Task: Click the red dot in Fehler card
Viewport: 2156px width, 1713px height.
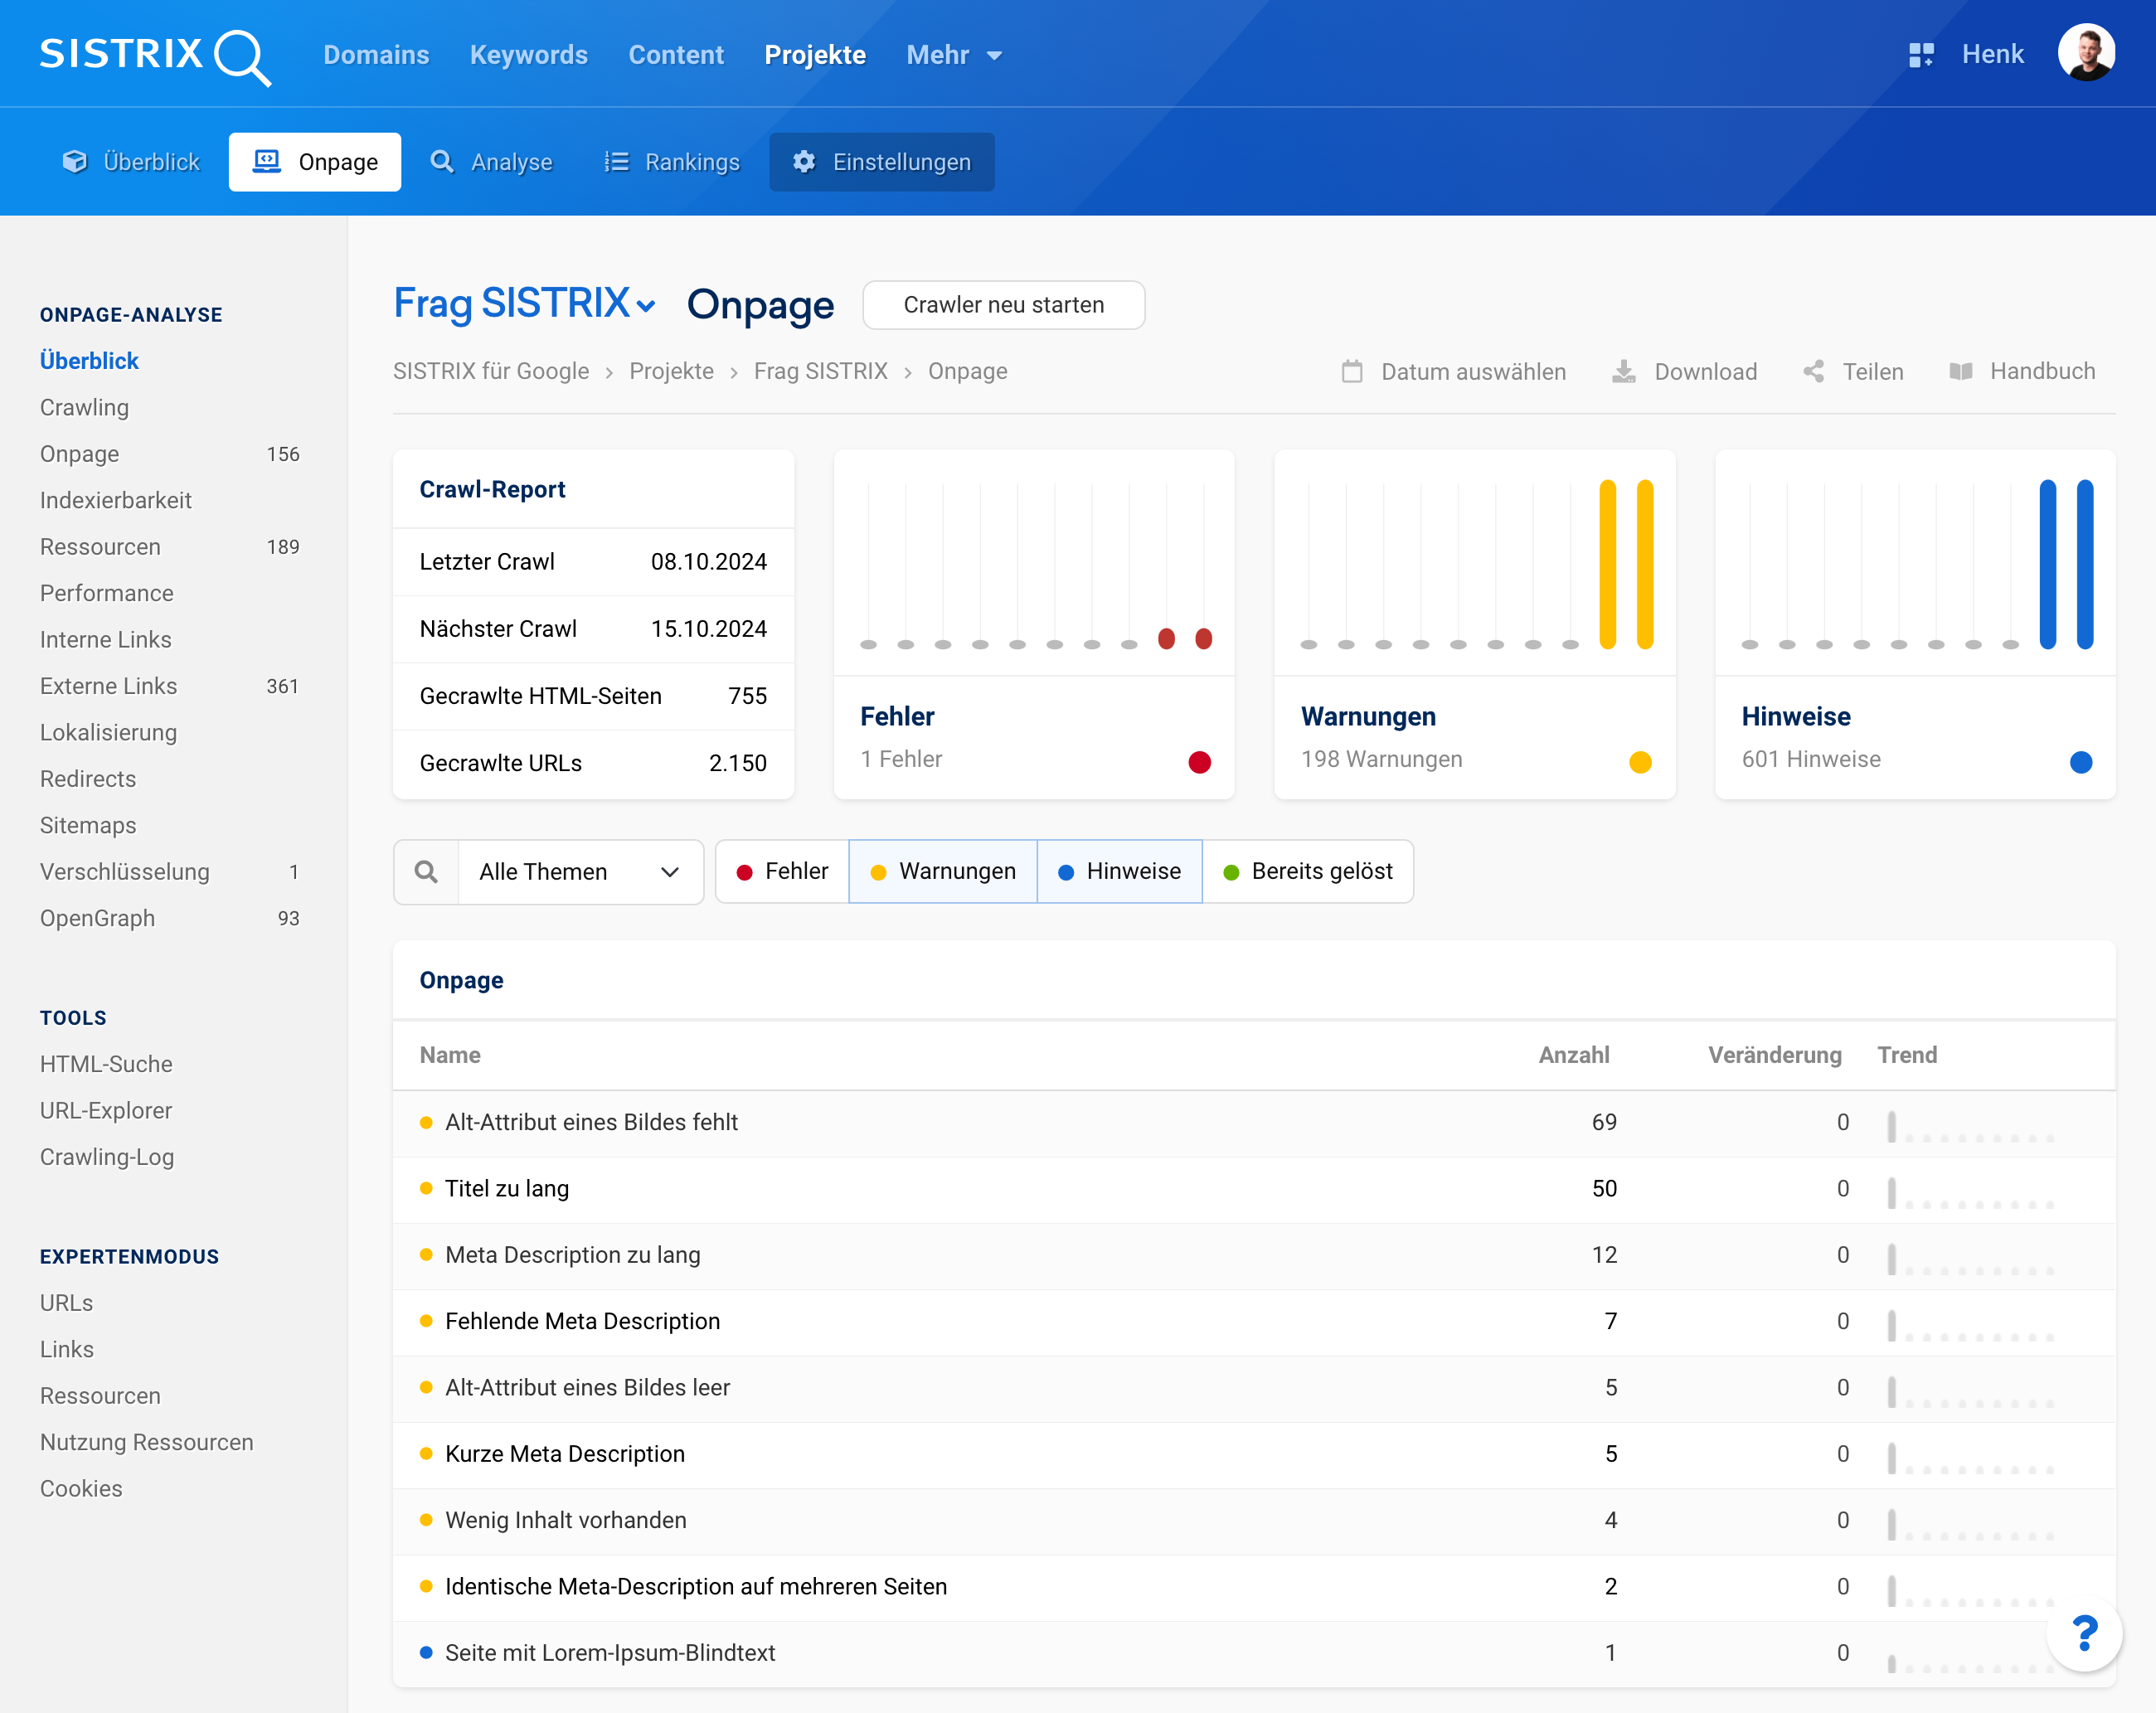Action: point(1200,763)
